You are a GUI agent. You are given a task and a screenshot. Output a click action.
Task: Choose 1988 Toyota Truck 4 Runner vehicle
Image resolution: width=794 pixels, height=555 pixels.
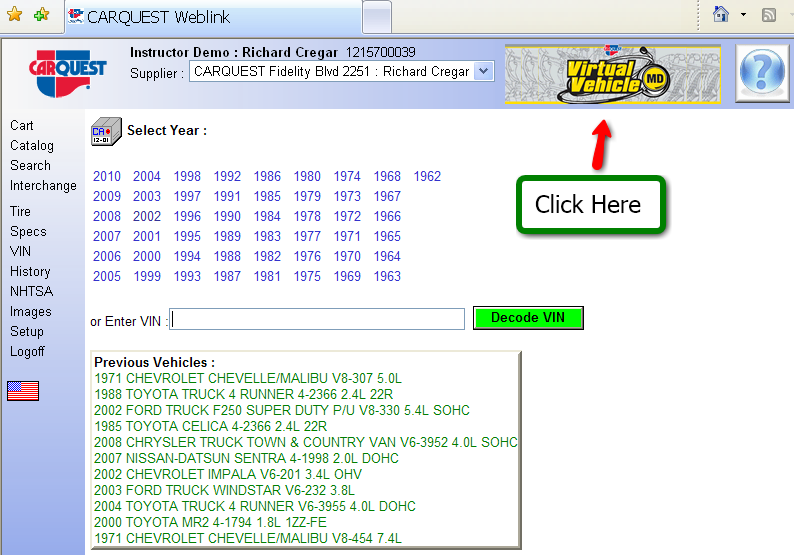244,394
